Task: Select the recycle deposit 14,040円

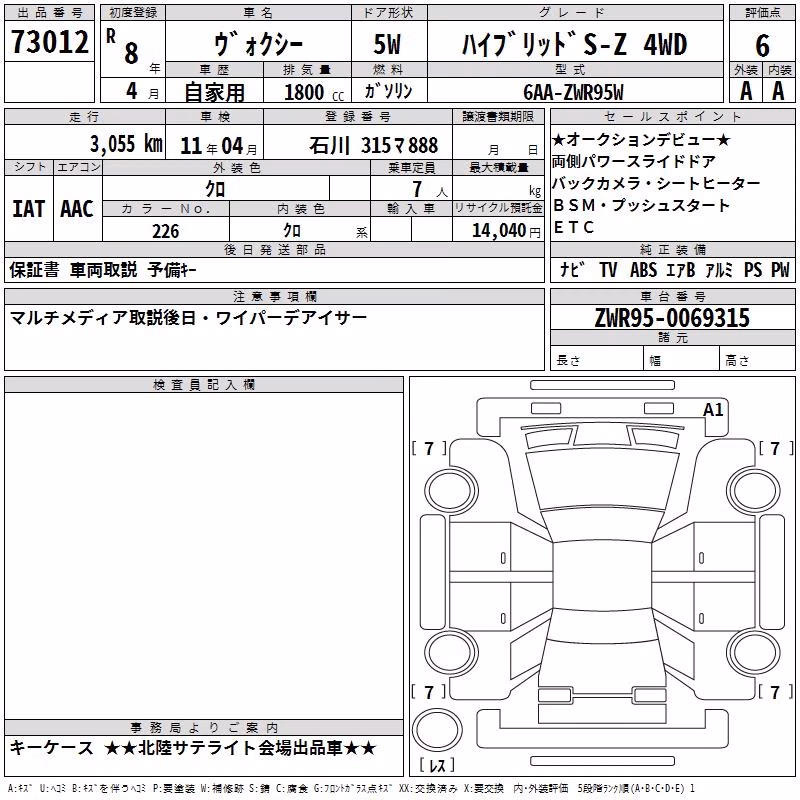Action: click(x=506, y=231)
